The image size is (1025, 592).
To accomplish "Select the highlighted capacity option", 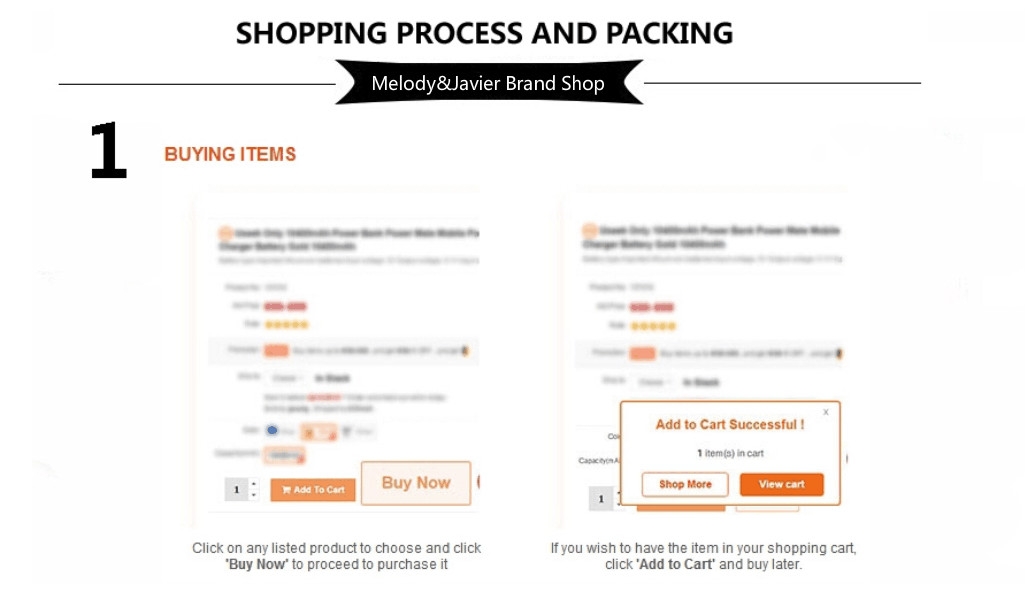I will (x=284, y=455).
